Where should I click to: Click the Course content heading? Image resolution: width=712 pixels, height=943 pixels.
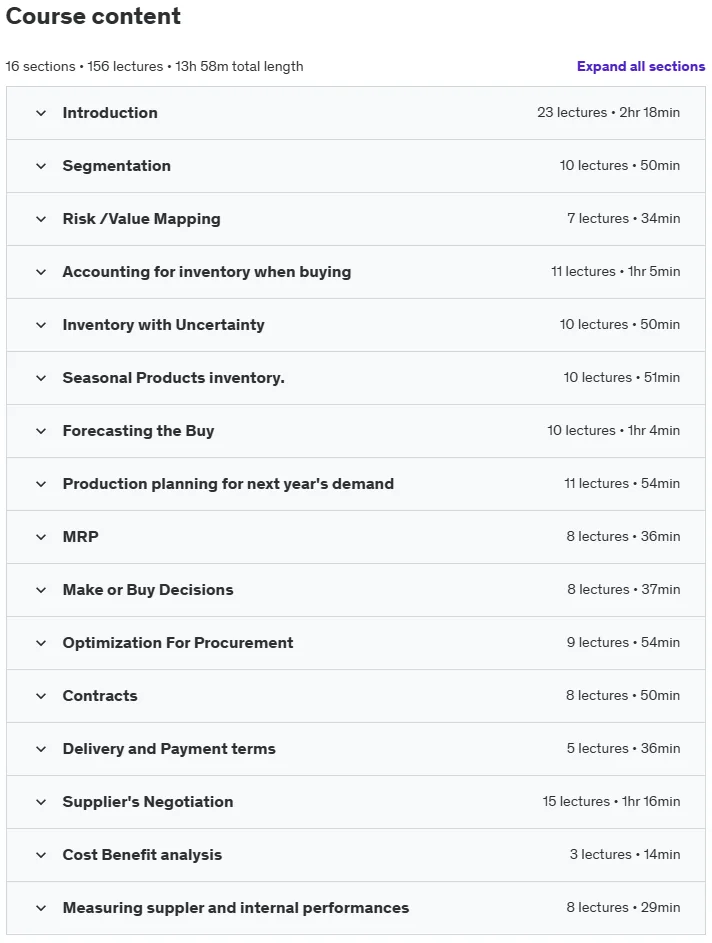click(x=93, y=16)
